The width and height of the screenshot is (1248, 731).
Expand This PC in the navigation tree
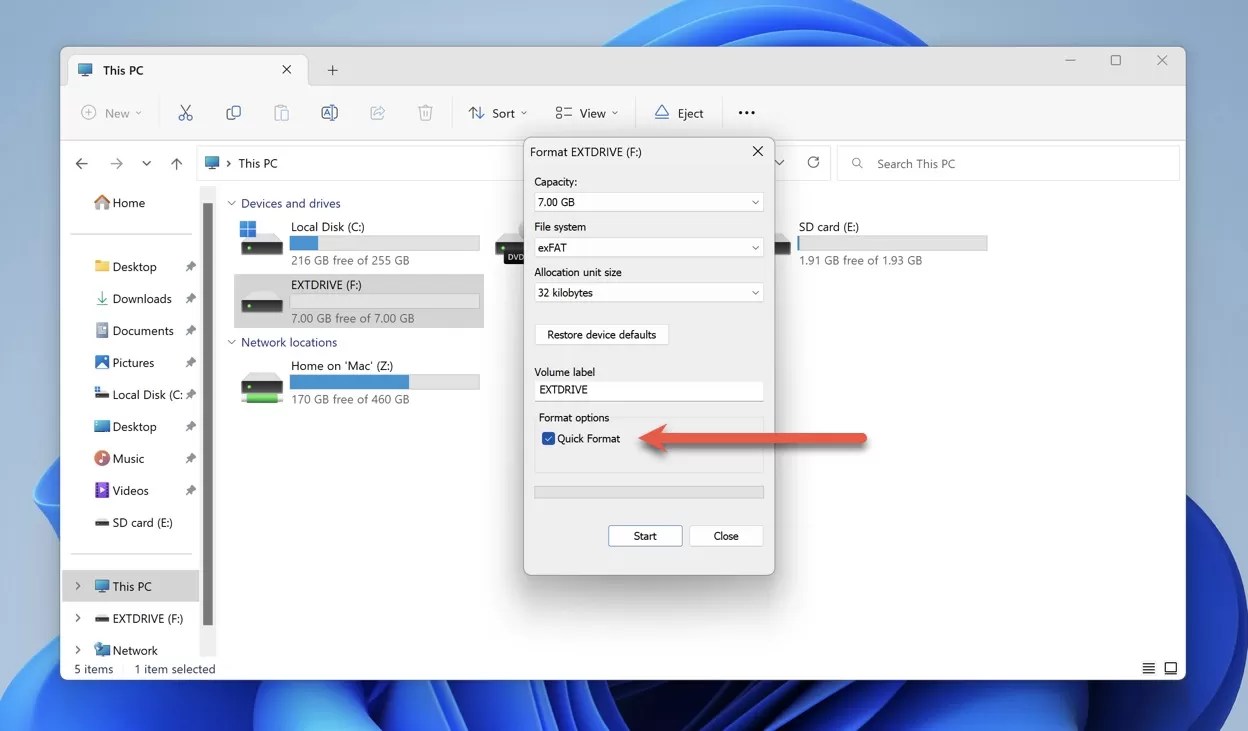(x=78, y=586)
